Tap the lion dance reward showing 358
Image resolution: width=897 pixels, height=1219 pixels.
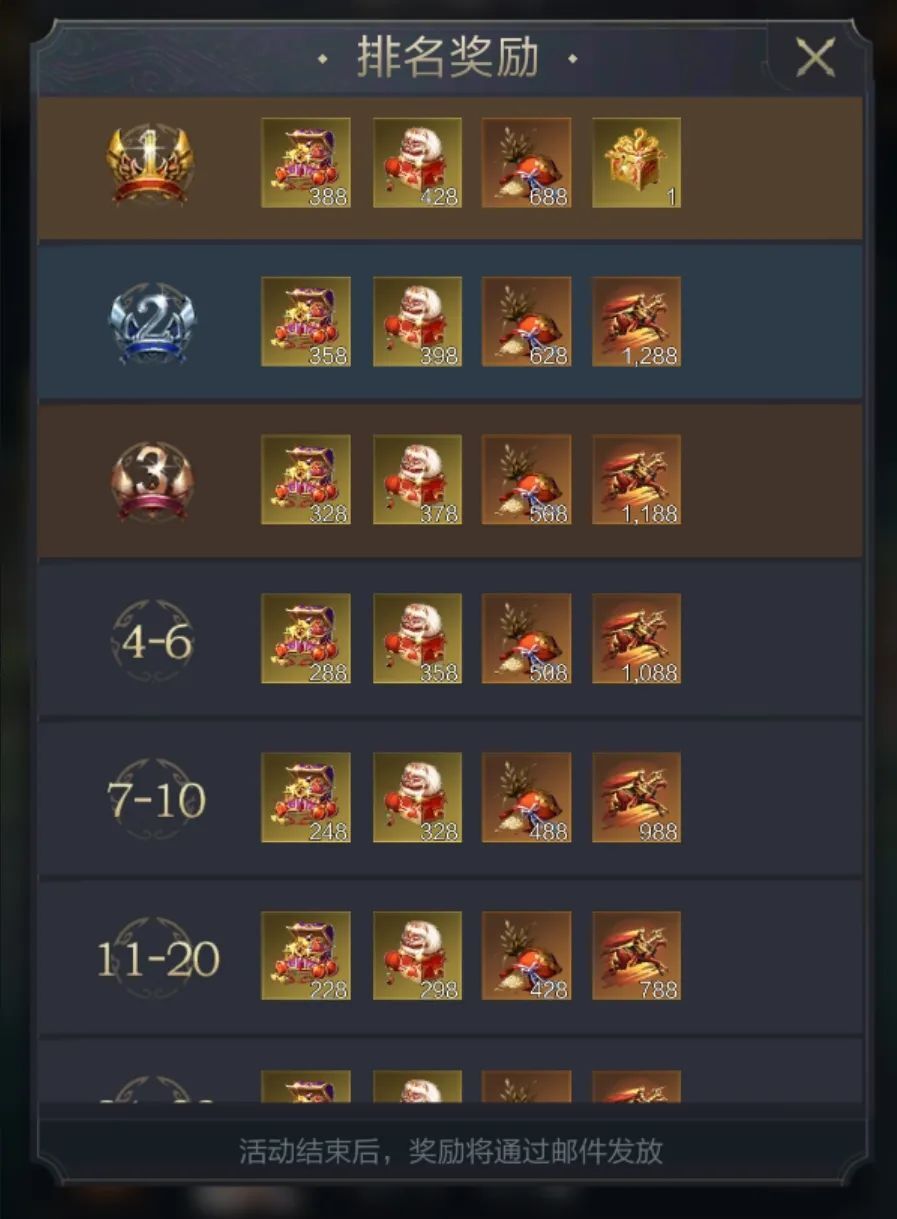pyautogui.click(x=417, y=638)
